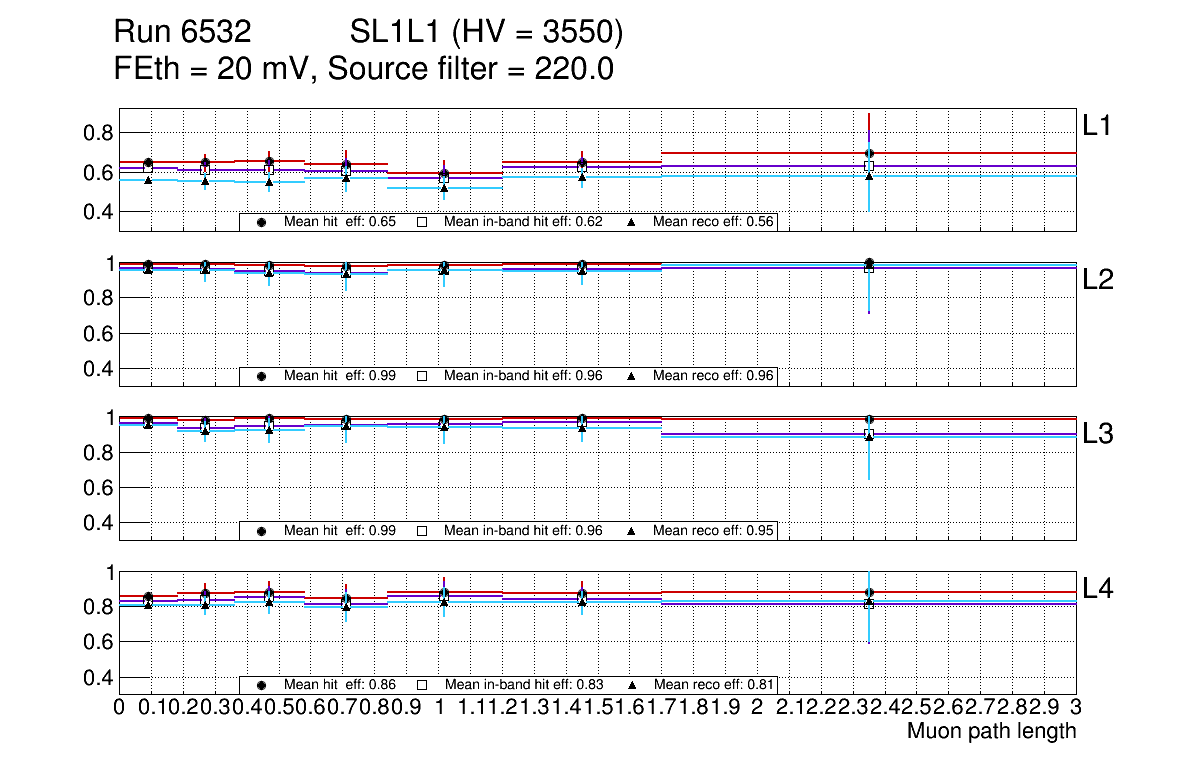
Task: Click the filled circle marker in L4 legend
Action: pos(262,685)
